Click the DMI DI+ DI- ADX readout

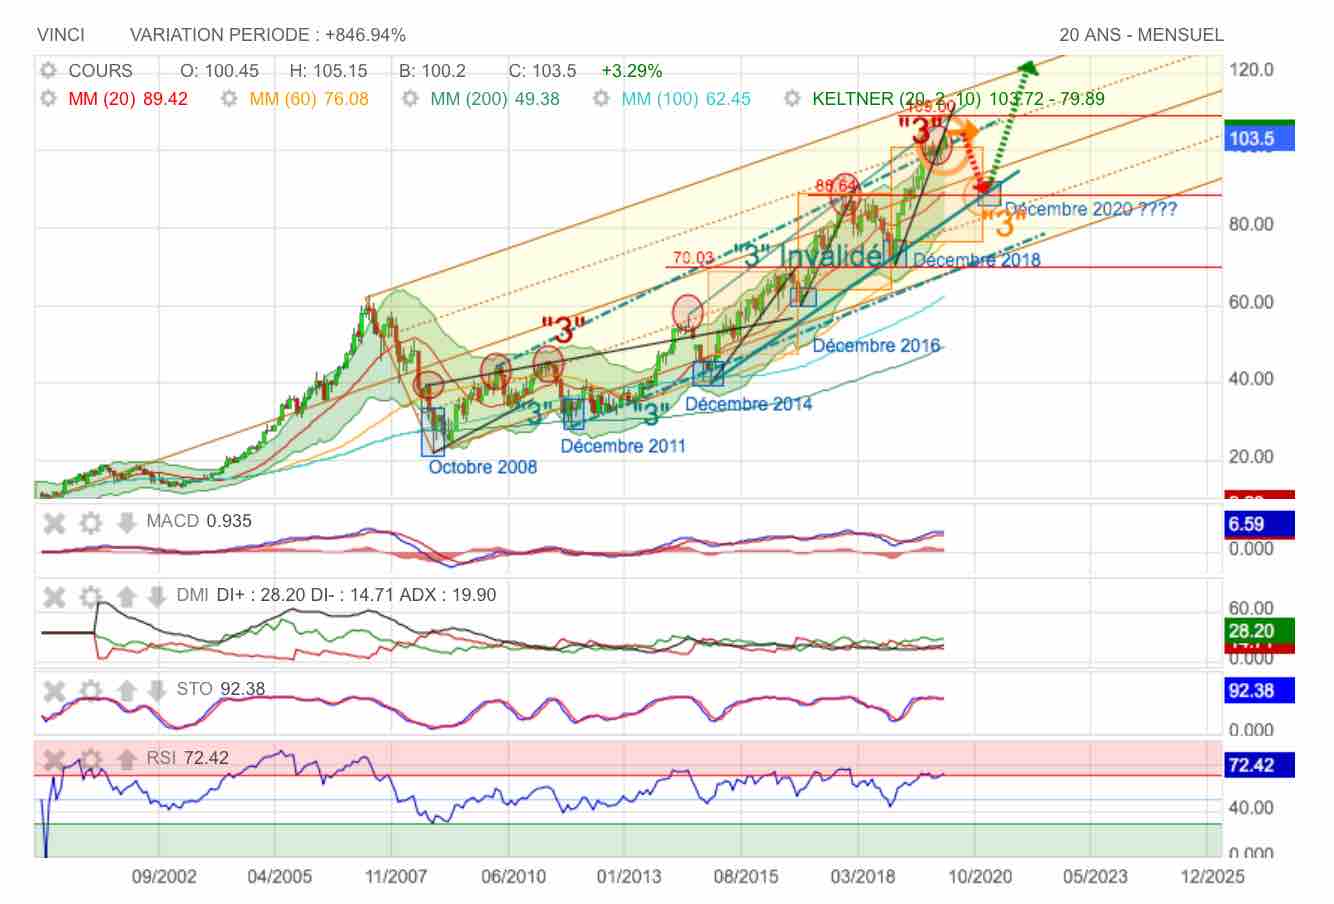click(x=336, y=595)
